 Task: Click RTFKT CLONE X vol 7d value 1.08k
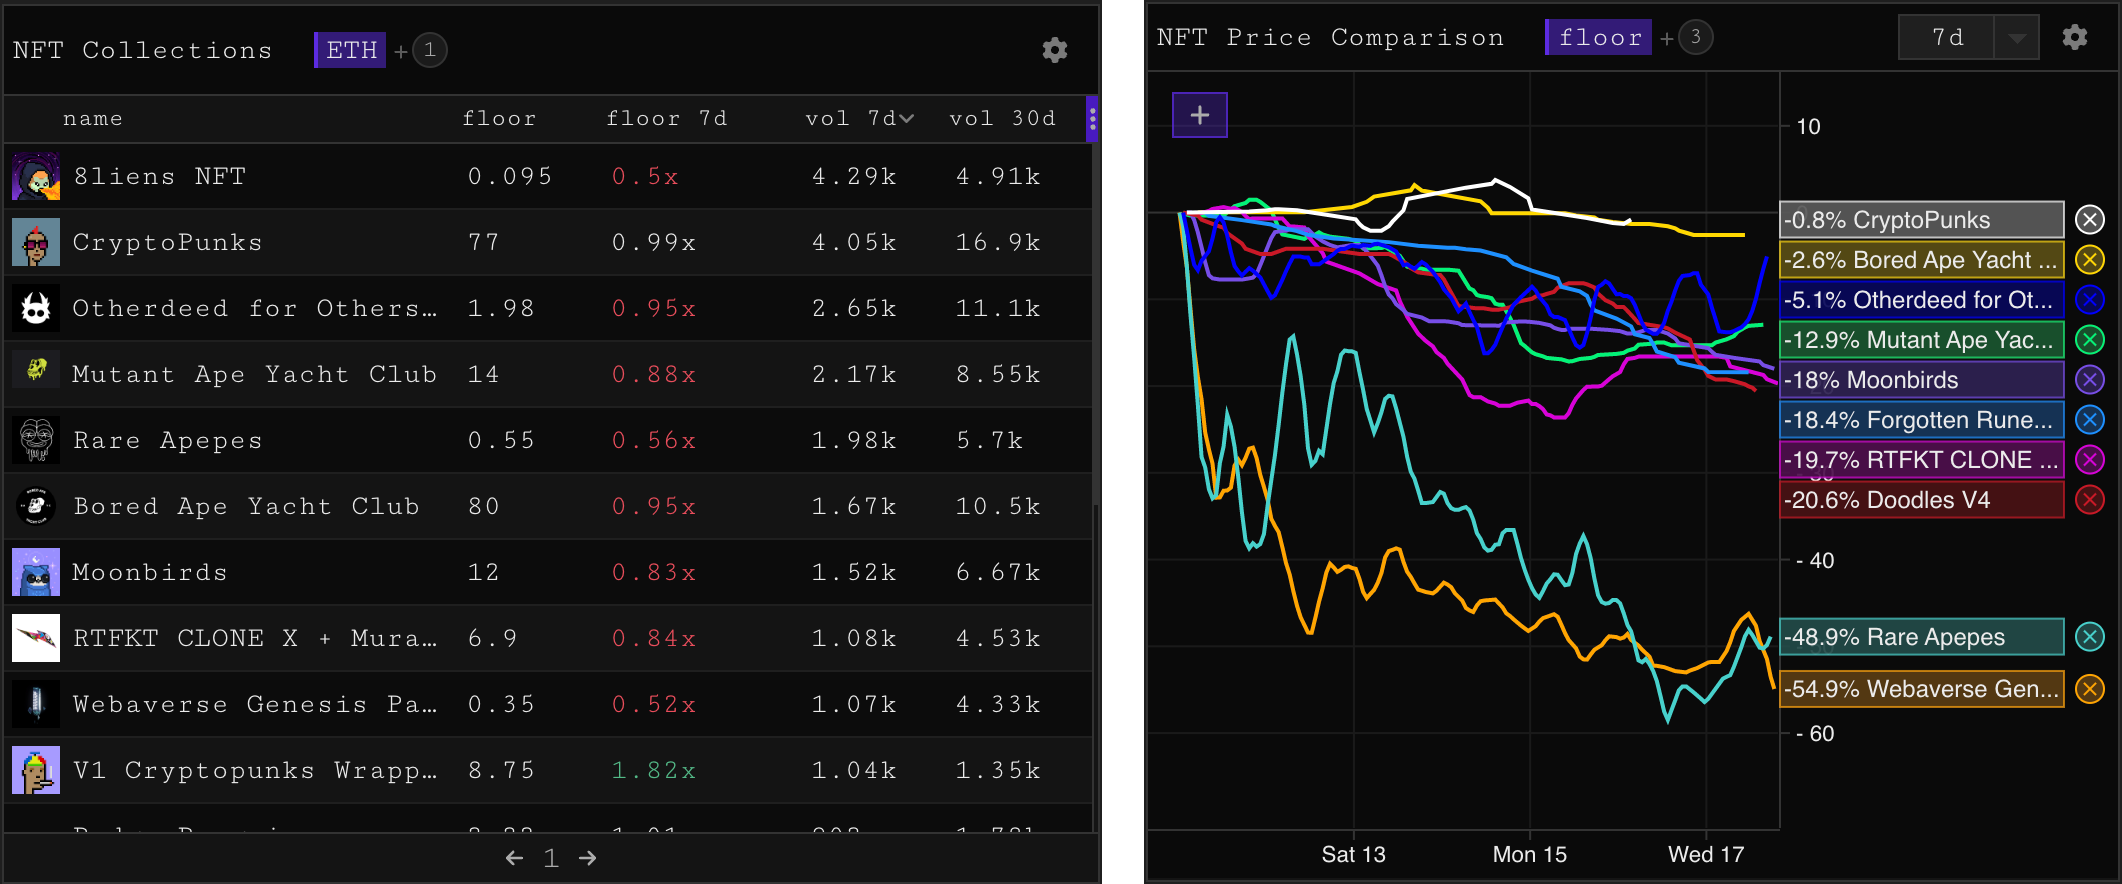854,638
